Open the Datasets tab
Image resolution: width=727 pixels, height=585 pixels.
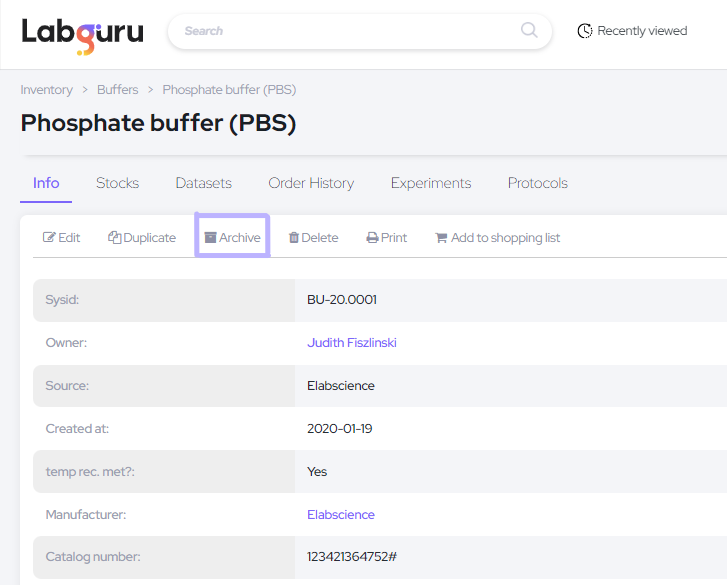(203, 183)
